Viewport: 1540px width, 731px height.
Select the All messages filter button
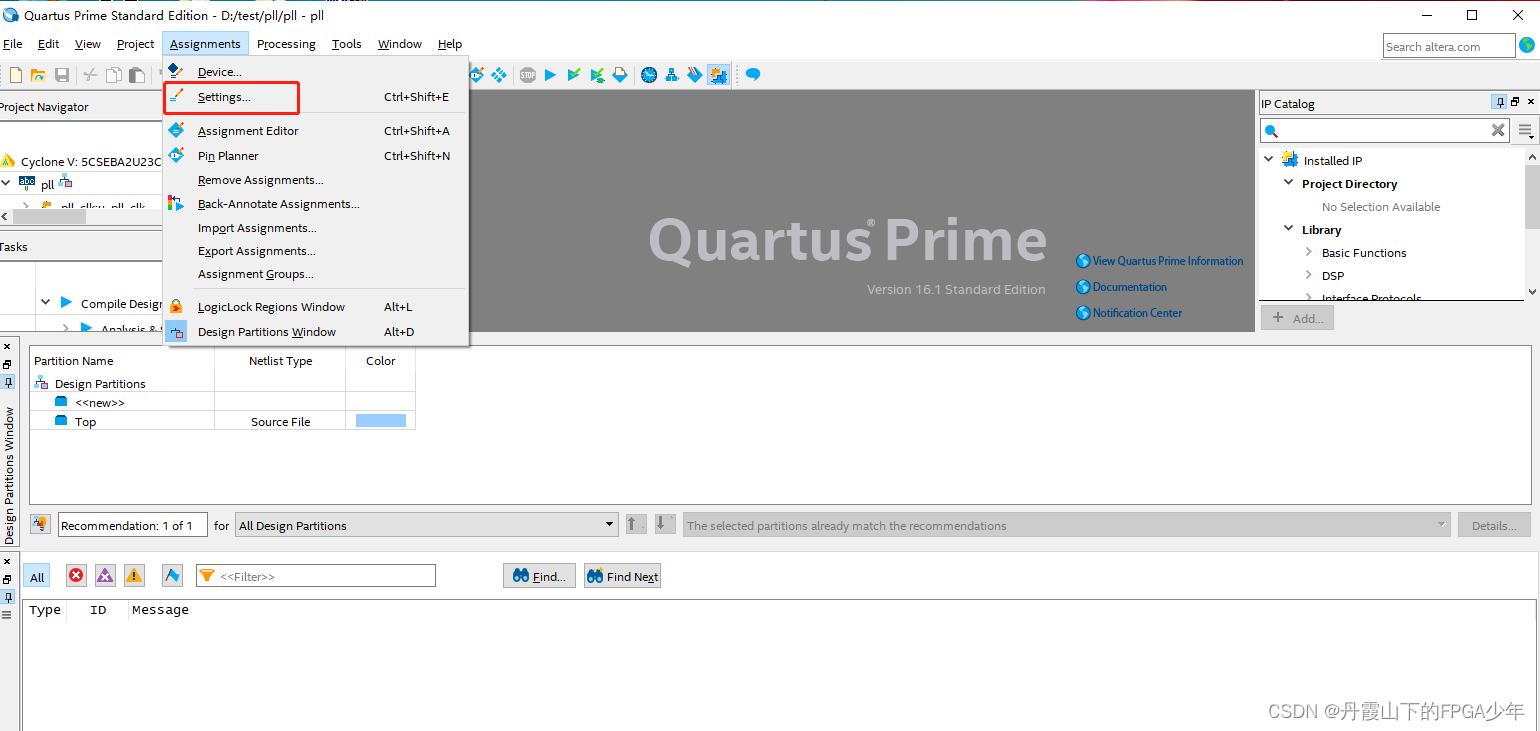tap(37, 577)
